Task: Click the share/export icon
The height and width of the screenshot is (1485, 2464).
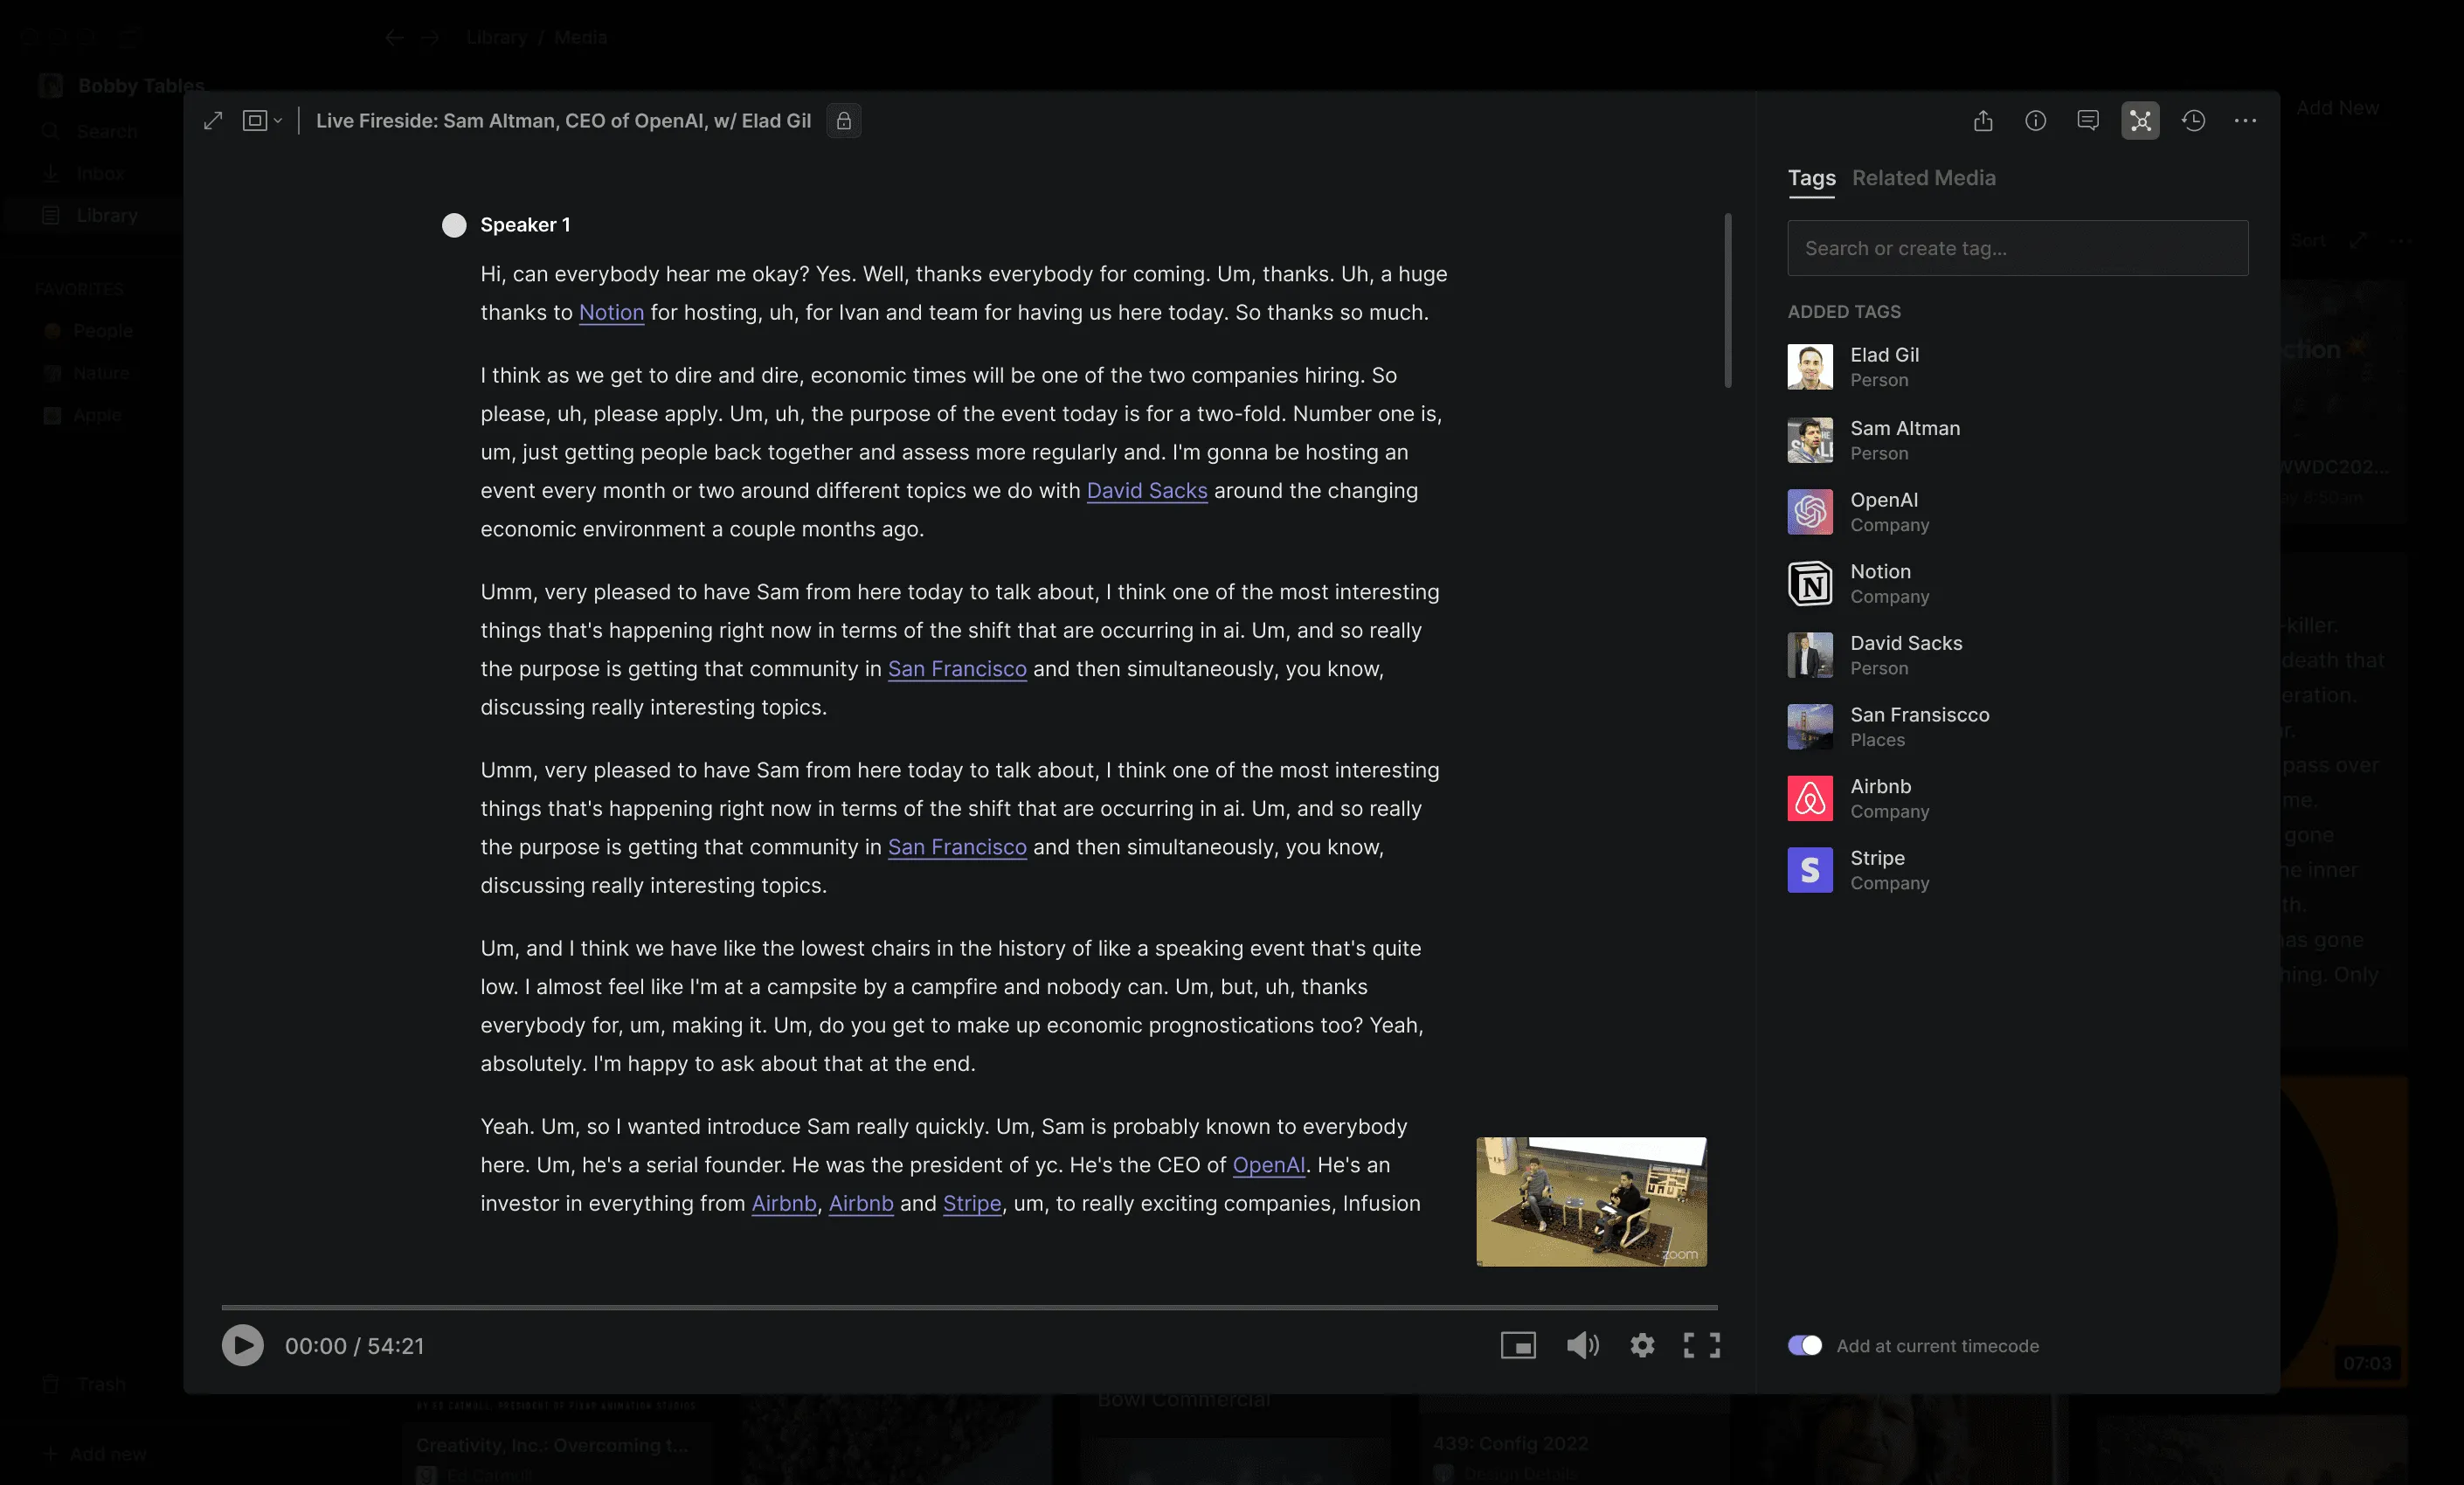Action: tap(1983, 121)
